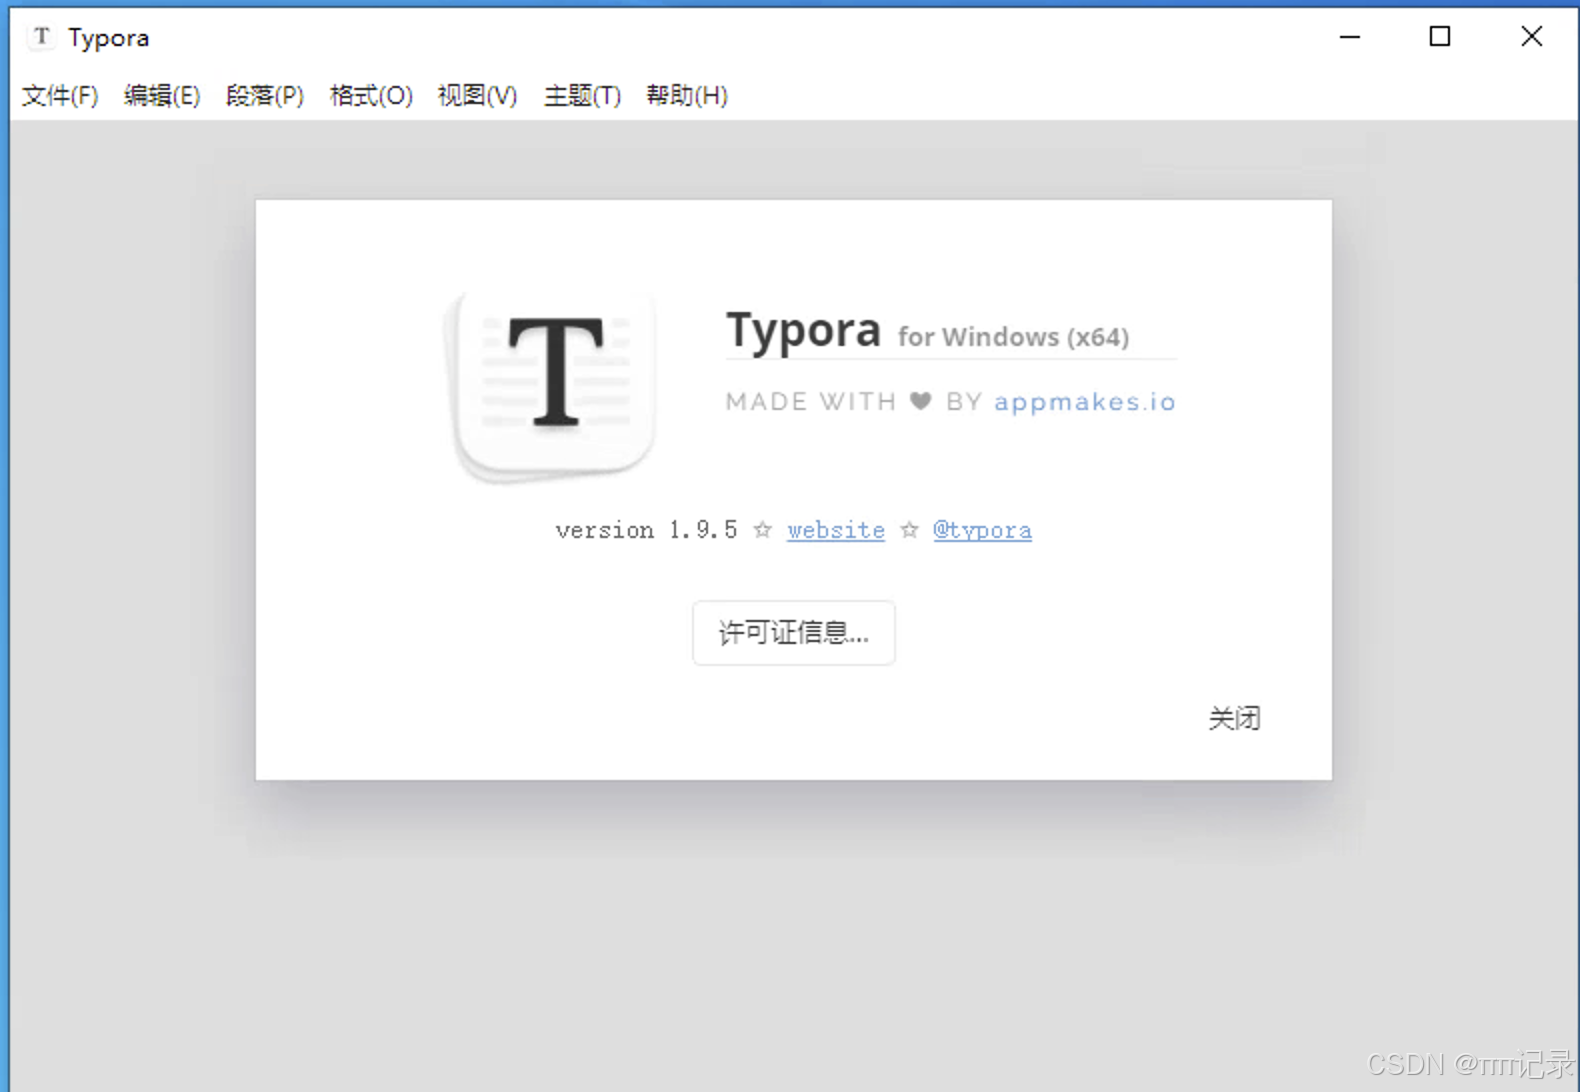Click the Typora title bar icon

(41, 37)
